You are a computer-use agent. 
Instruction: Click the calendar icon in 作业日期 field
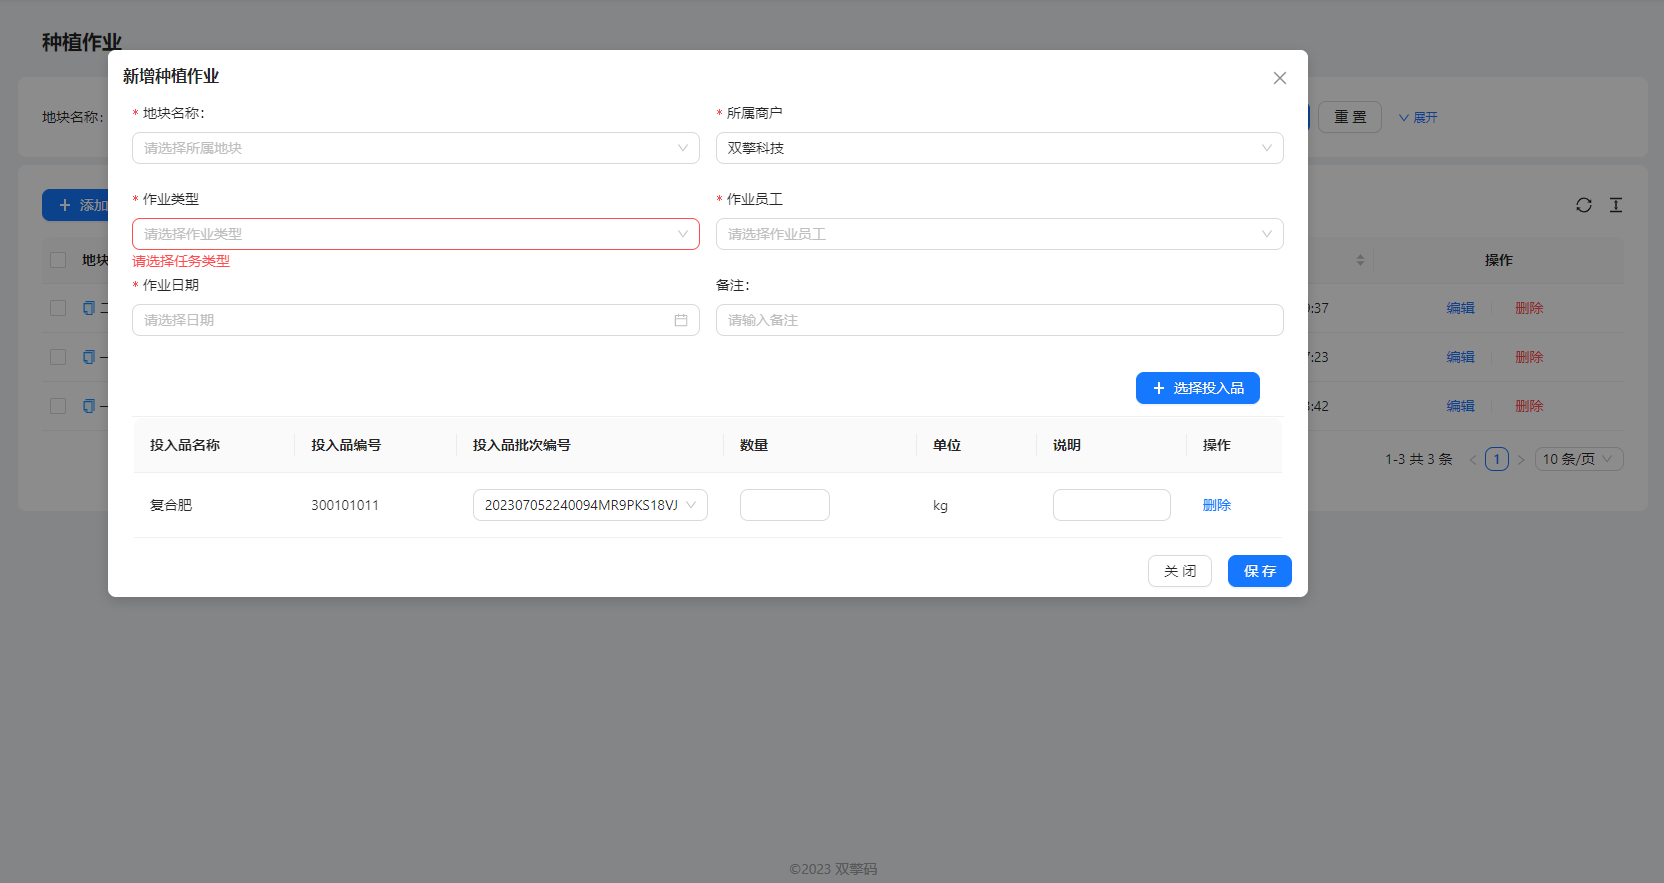pyautogui.click(x=681, y=320)
